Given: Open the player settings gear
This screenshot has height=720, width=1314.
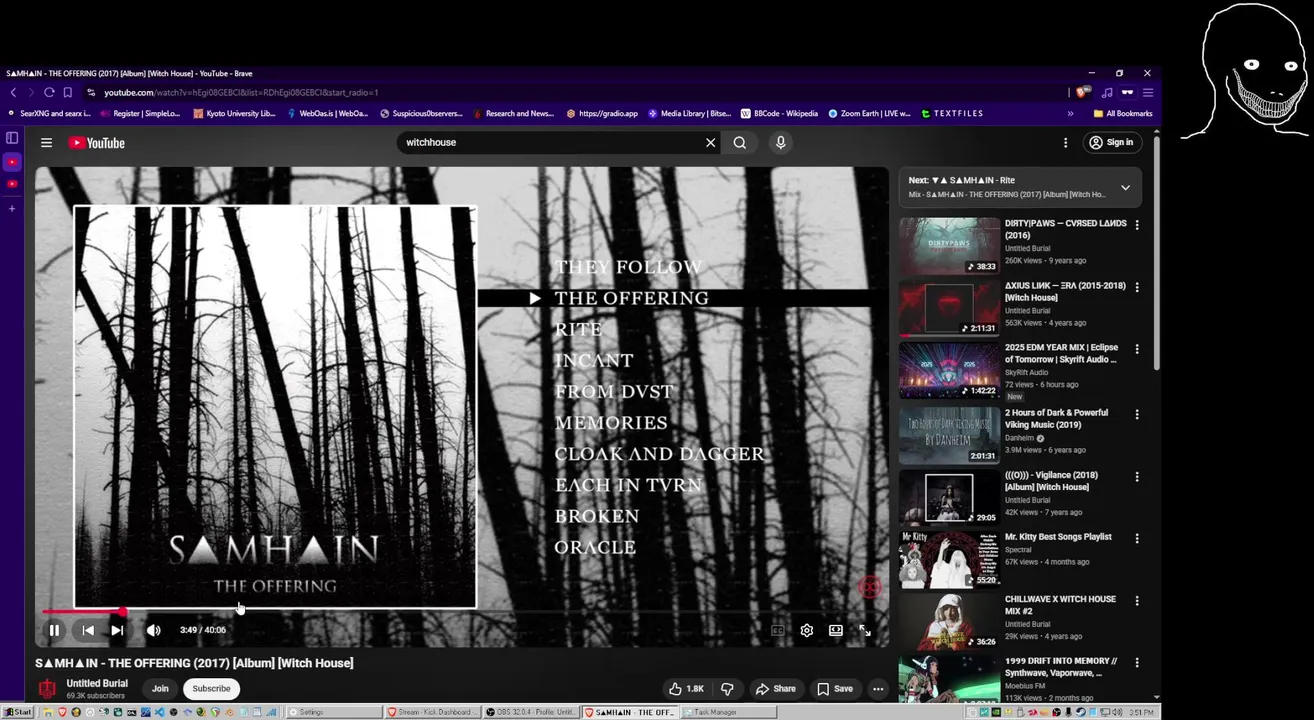Looking at the screenshot, I should 807,630.
